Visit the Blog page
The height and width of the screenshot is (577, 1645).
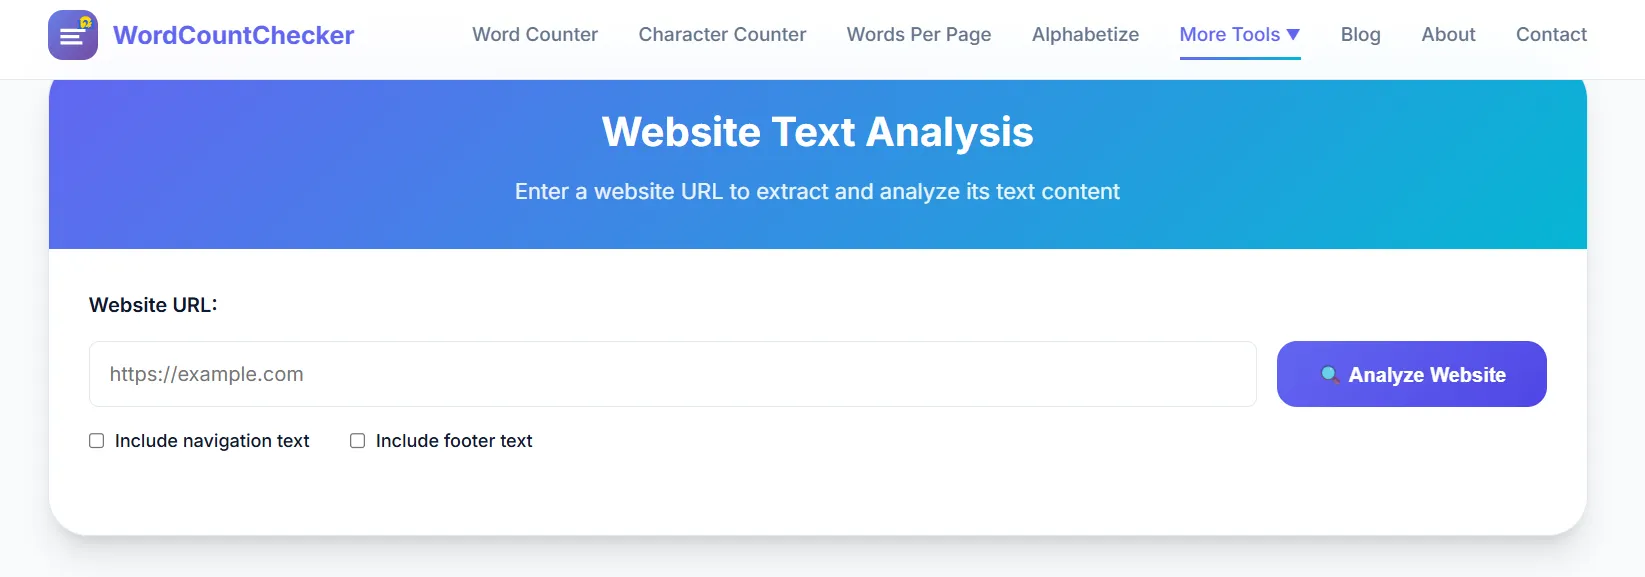point(1361,34)
